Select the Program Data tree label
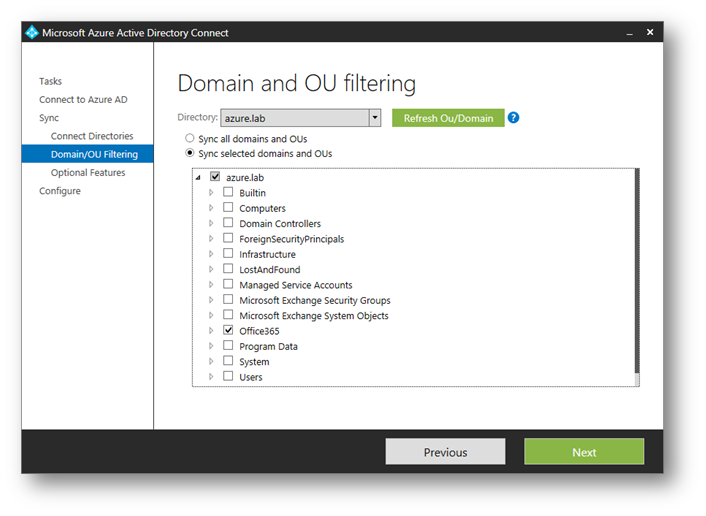Screen dimensions: 706x516 coord(268,346)
